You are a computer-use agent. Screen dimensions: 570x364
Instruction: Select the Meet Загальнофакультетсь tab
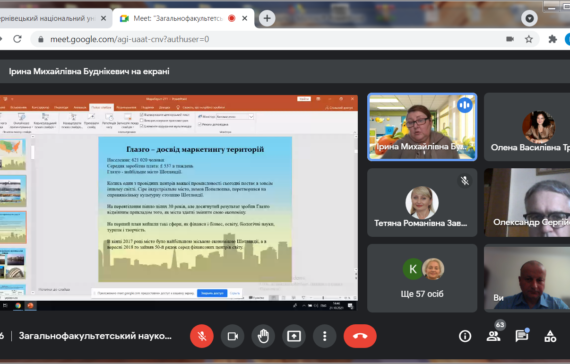177,18
